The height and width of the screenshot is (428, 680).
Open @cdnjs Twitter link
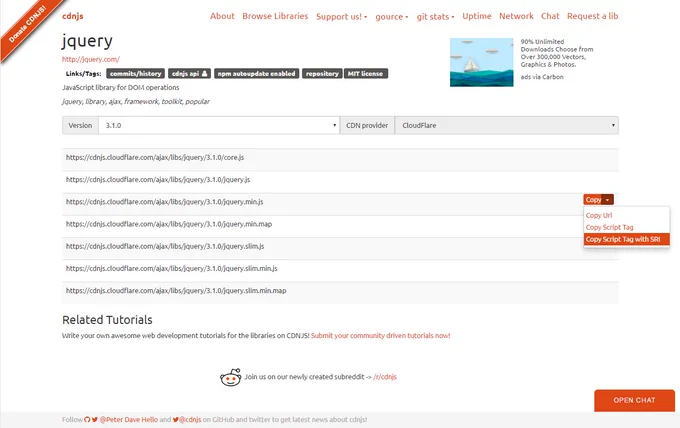pyautogui.click(x=190, y=419)
